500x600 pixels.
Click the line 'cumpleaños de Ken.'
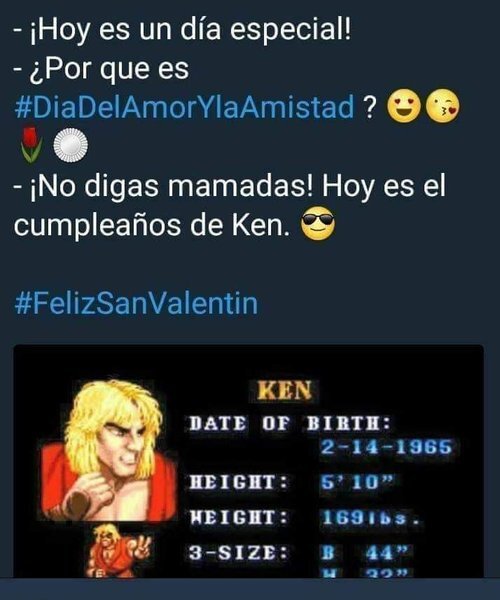[x=151, y=225]
